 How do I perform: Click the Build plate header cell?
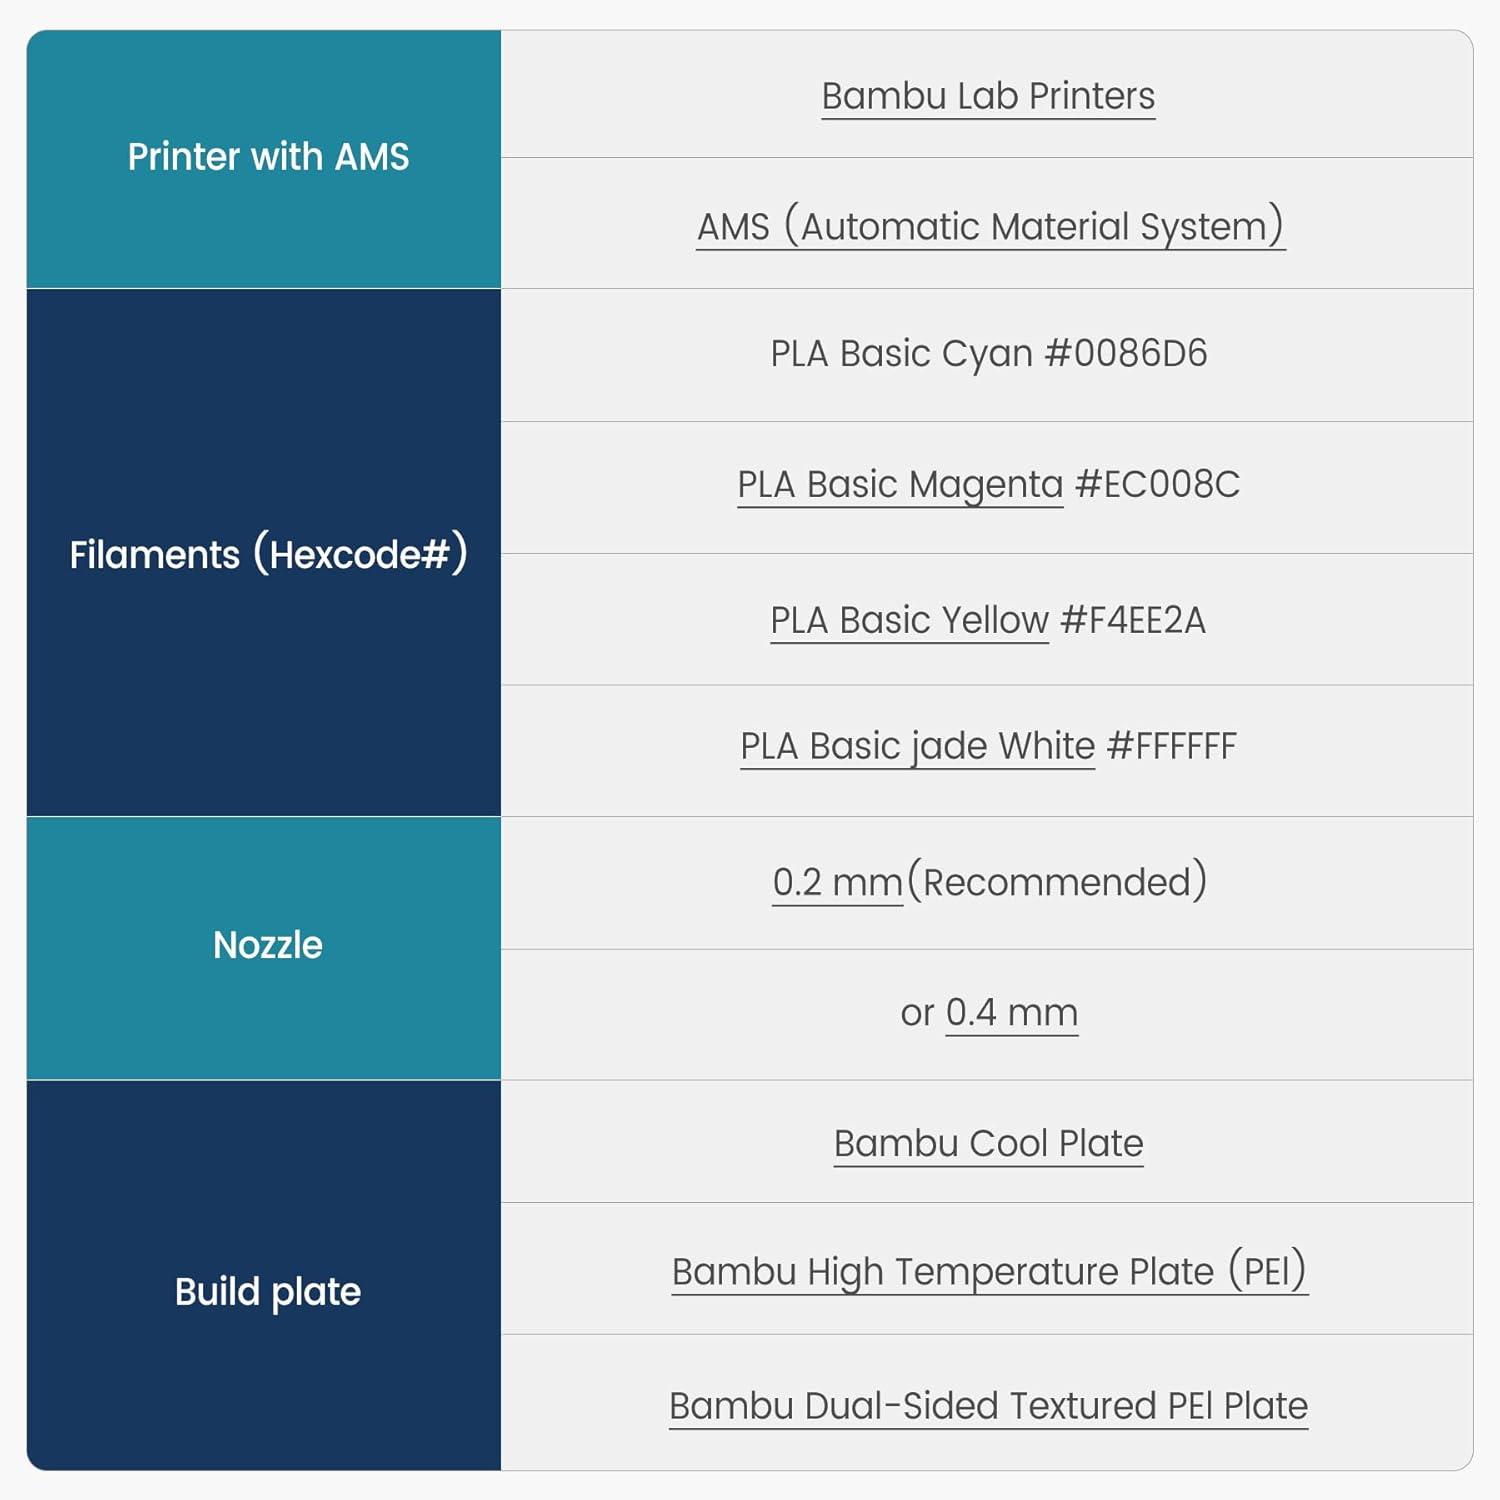(x=267, y=1291)
